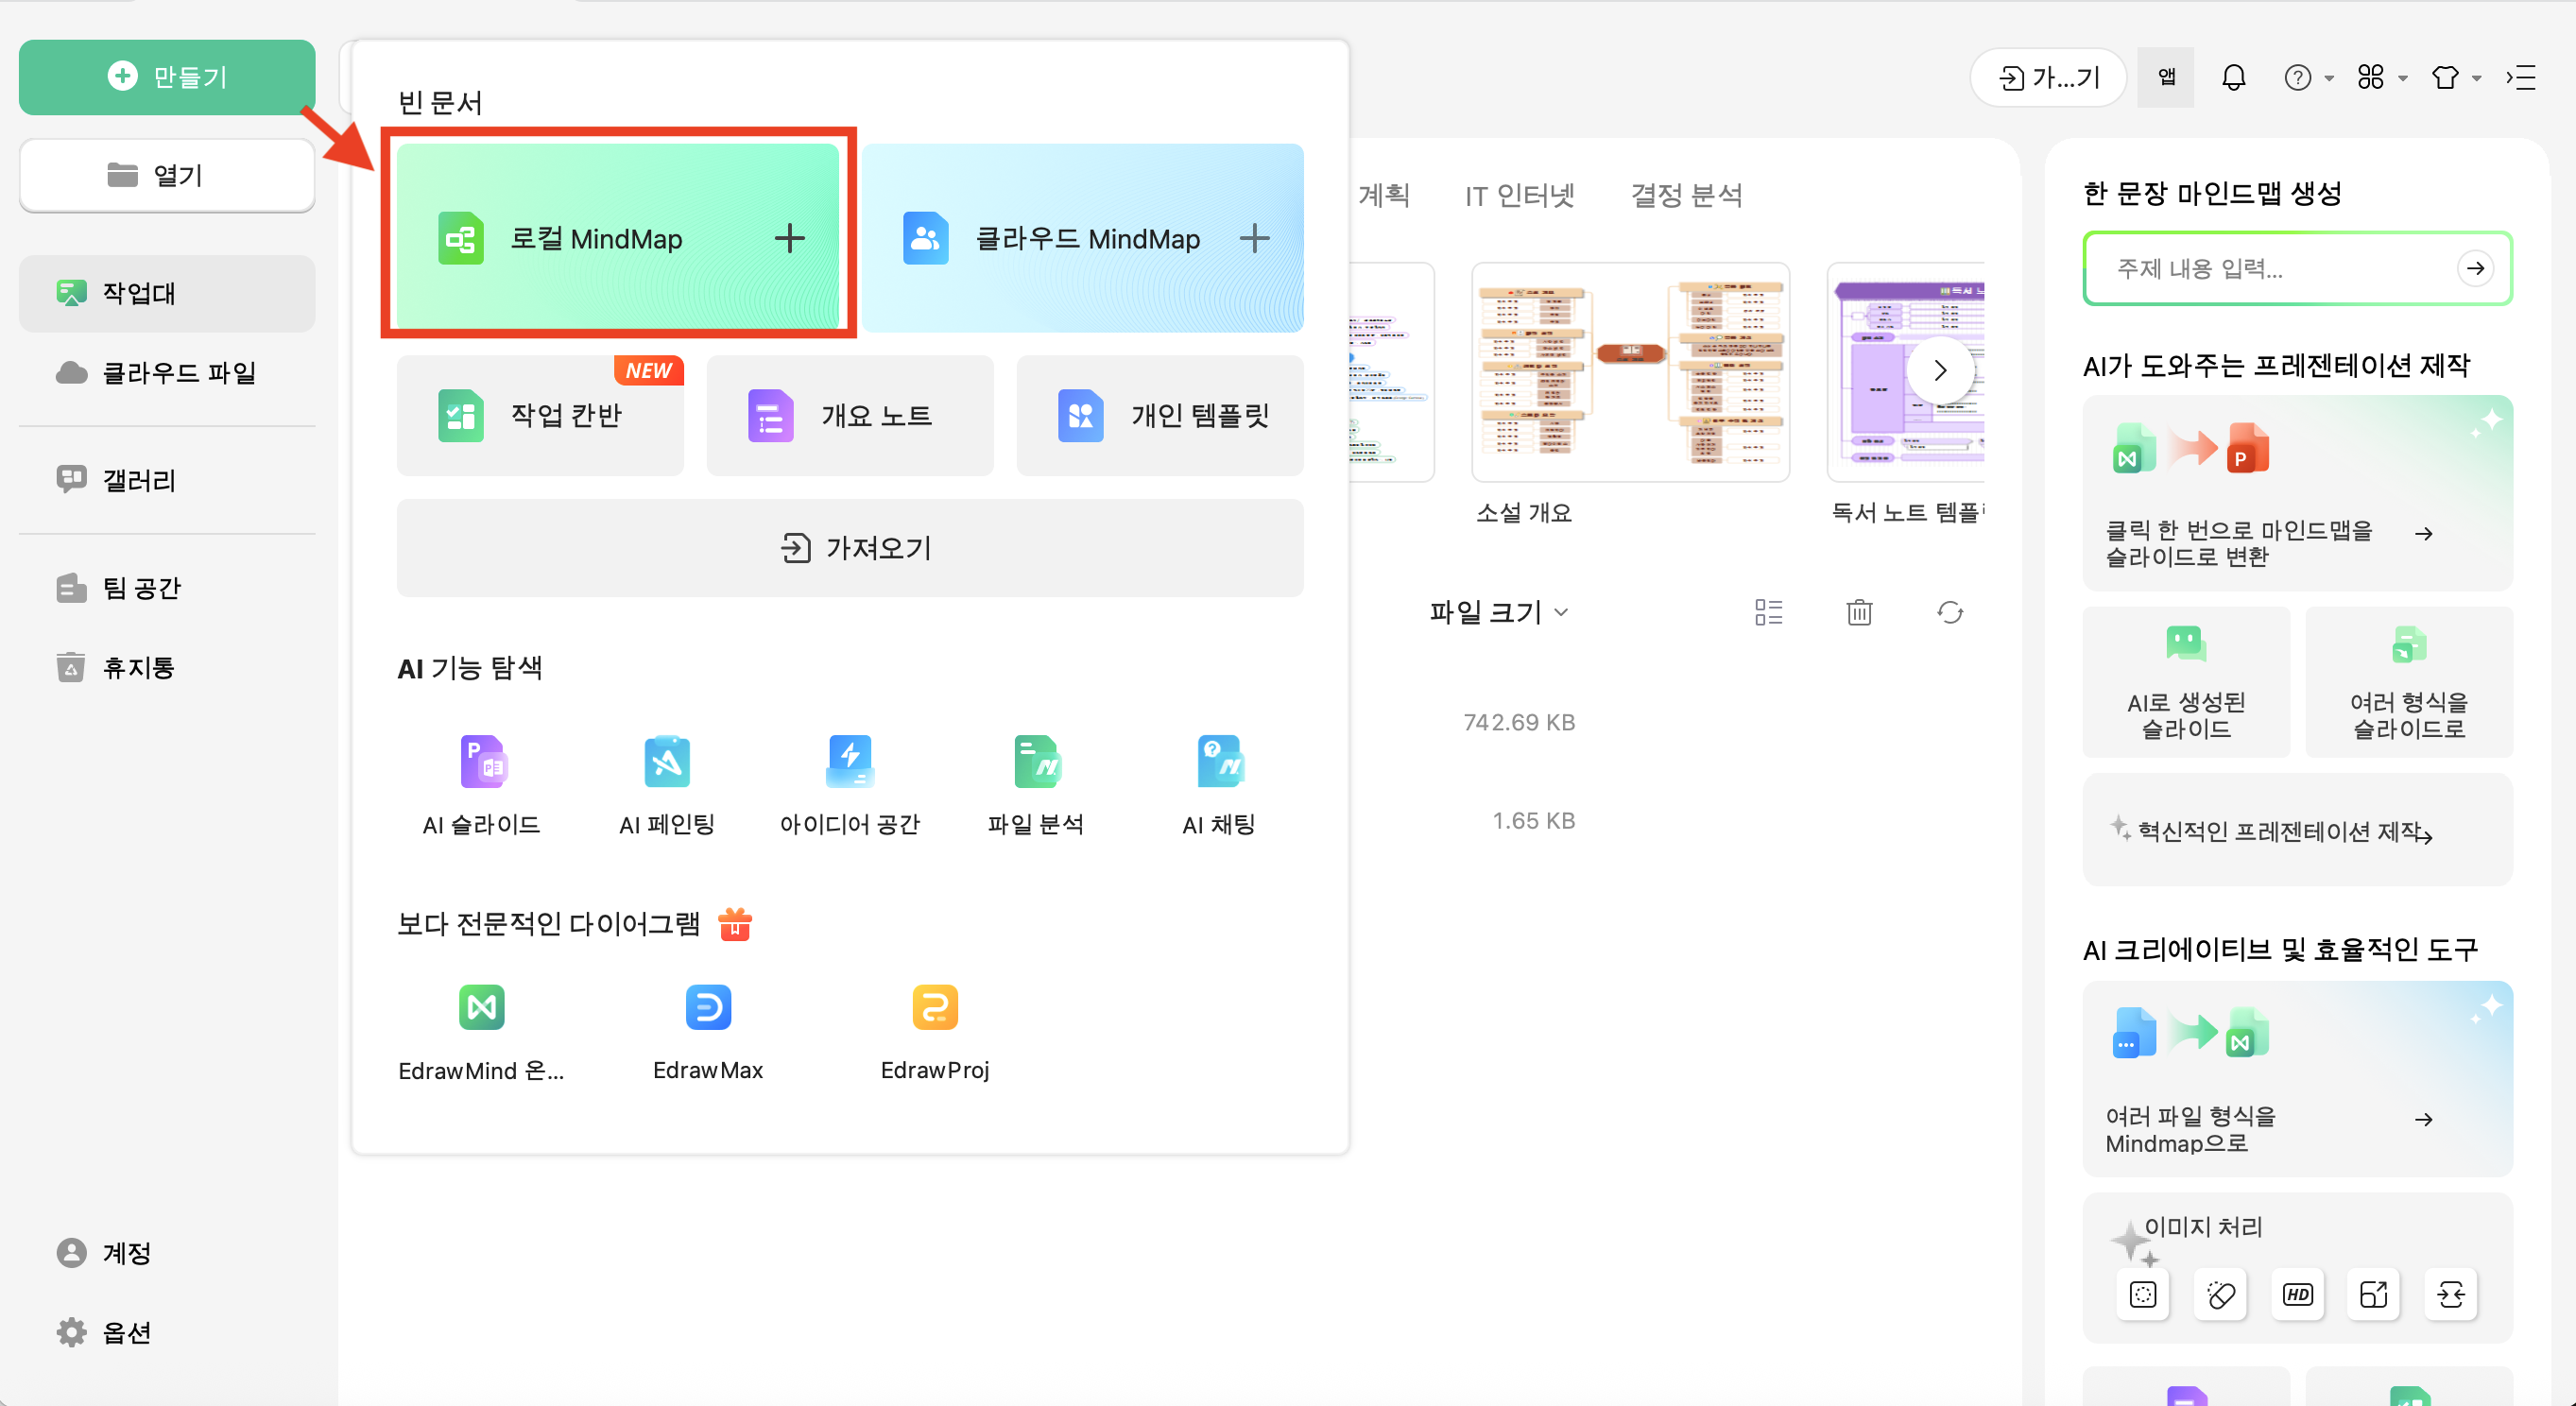Refresh the recent files list
Viewport: 2576px width, 1406px height.
tap(1949, 612)
